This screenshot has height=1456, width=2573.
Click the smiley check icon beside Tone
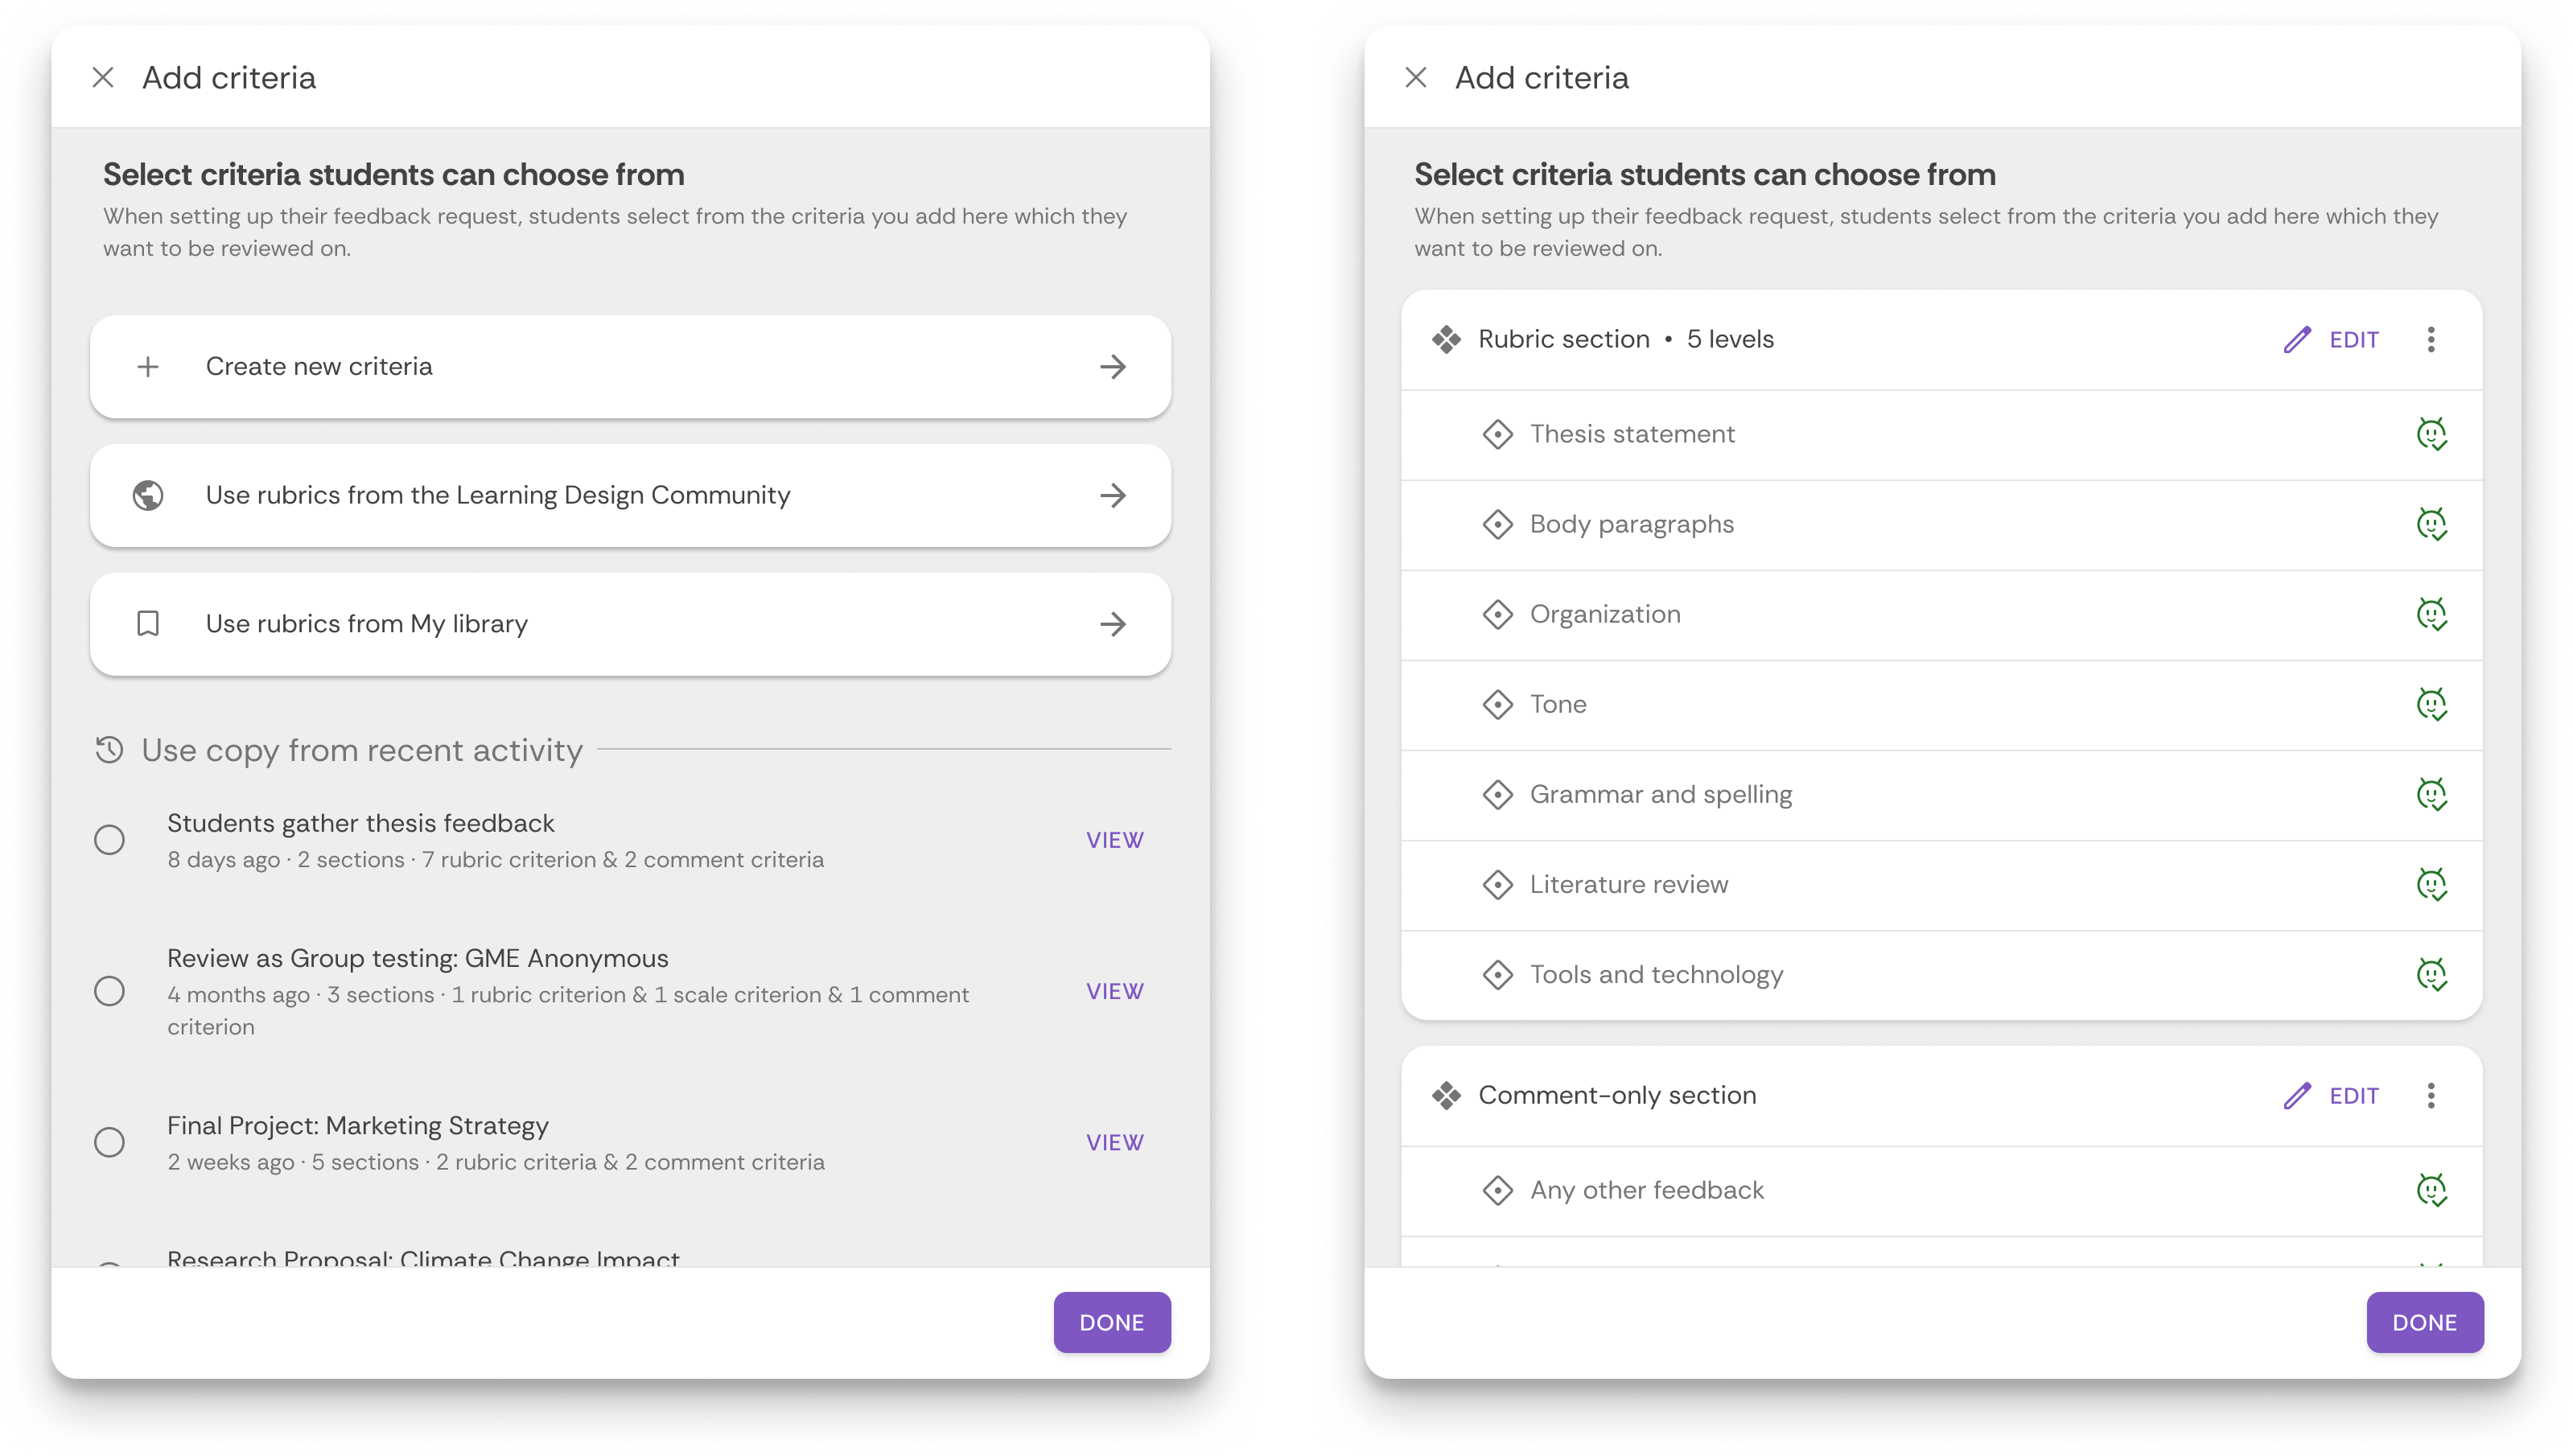(x=2431, y=704)
